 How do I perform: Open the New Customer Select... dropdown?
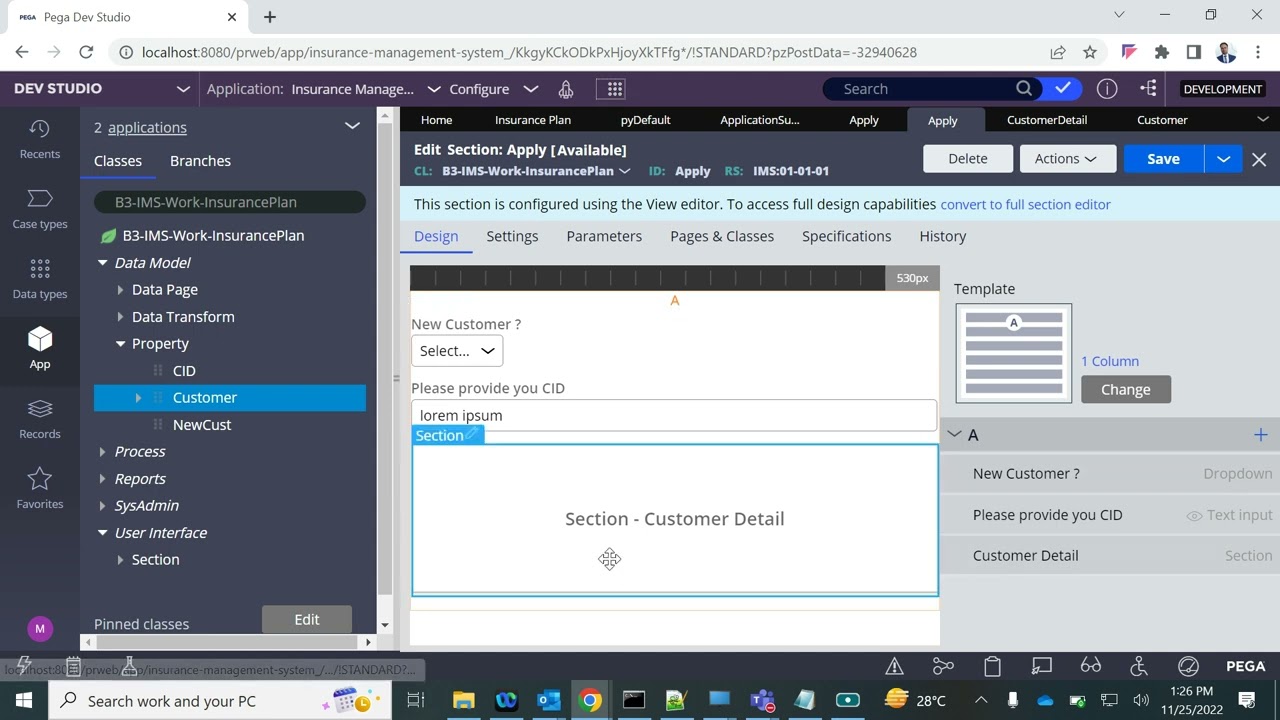click(x=457, y=351)
